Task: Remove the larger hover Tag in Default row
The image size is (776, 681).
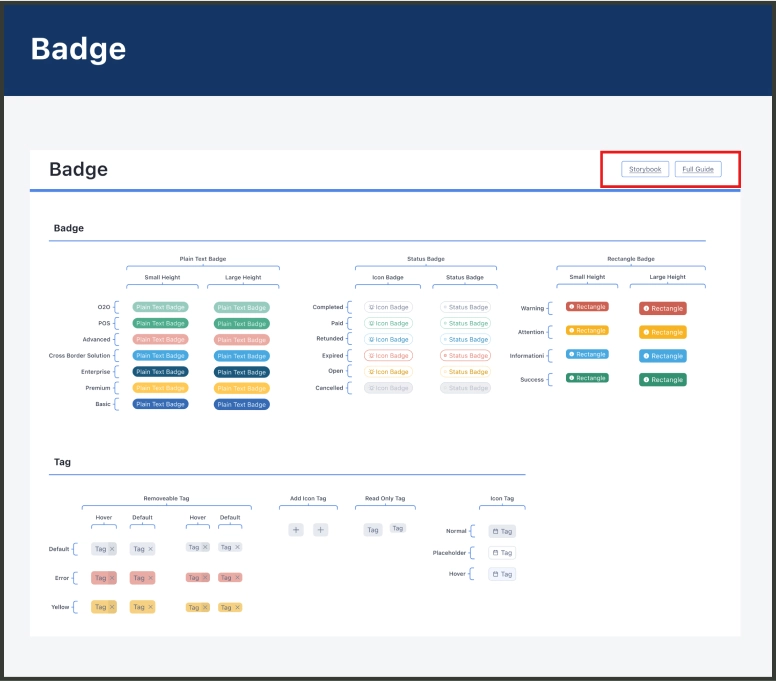Action: pyautogui.click(x=112, y=549)
